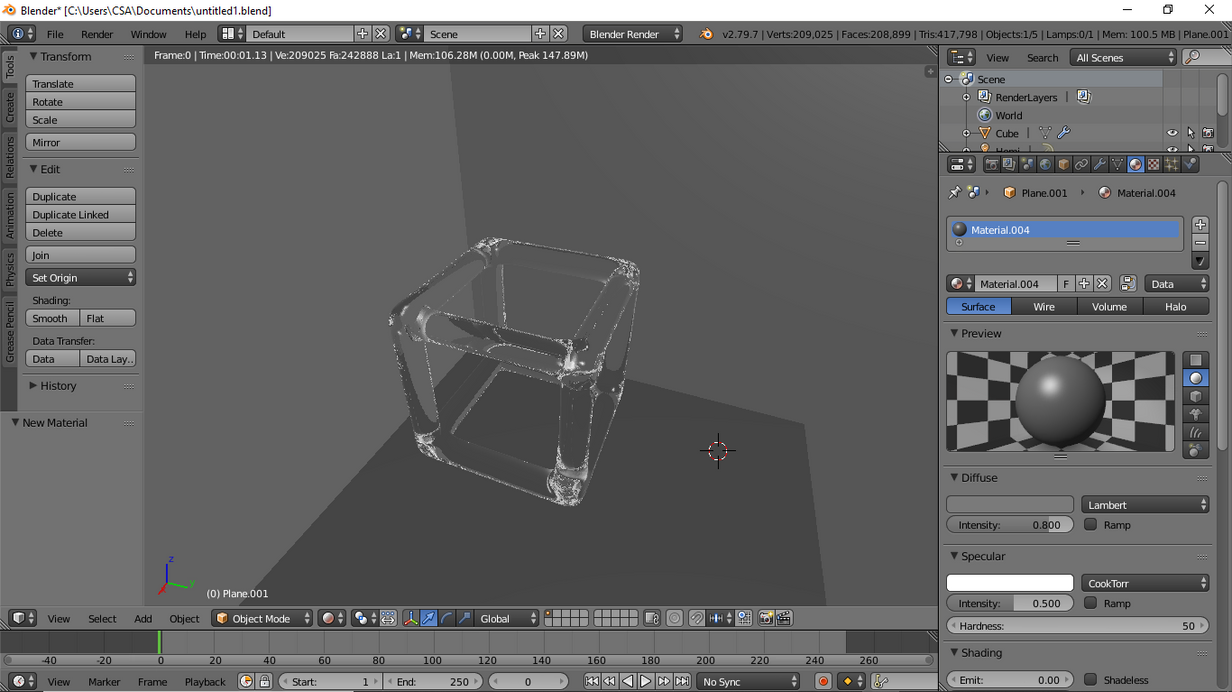Open the No Sync playback dropdown
The image size is (1232, 692).
tap(748, 681)
